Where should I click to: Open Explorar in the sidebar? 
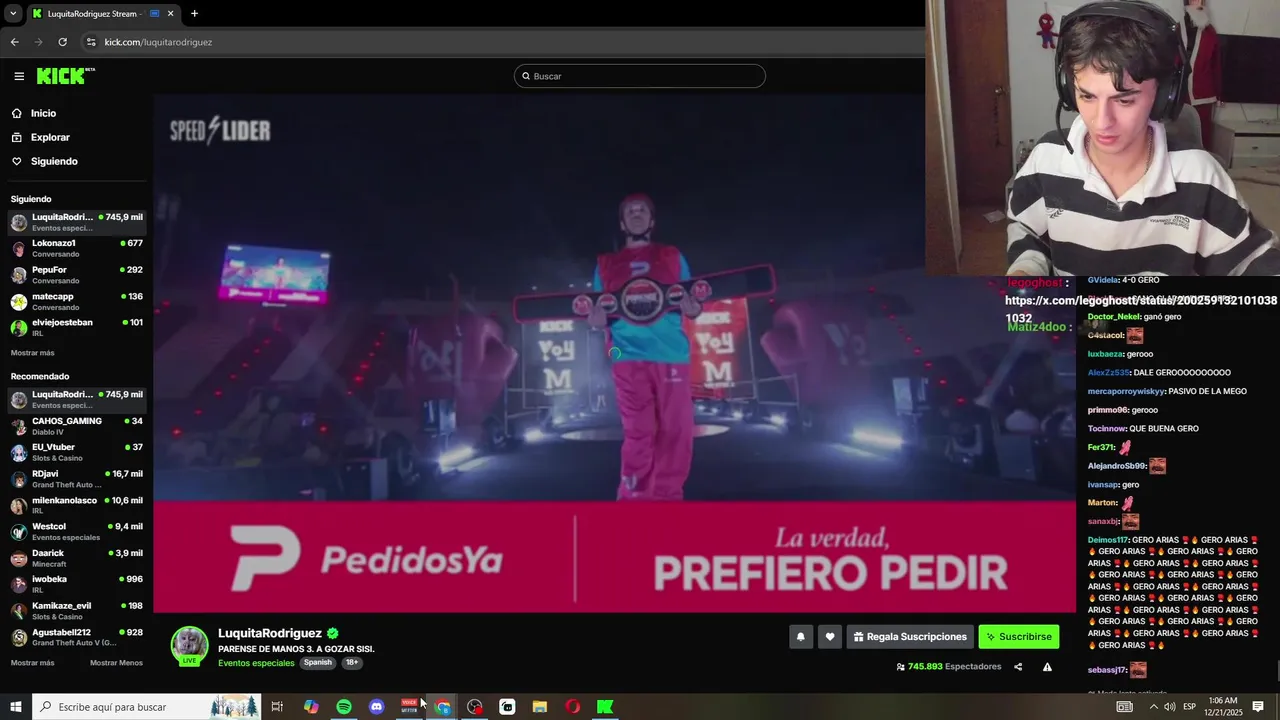50,137
